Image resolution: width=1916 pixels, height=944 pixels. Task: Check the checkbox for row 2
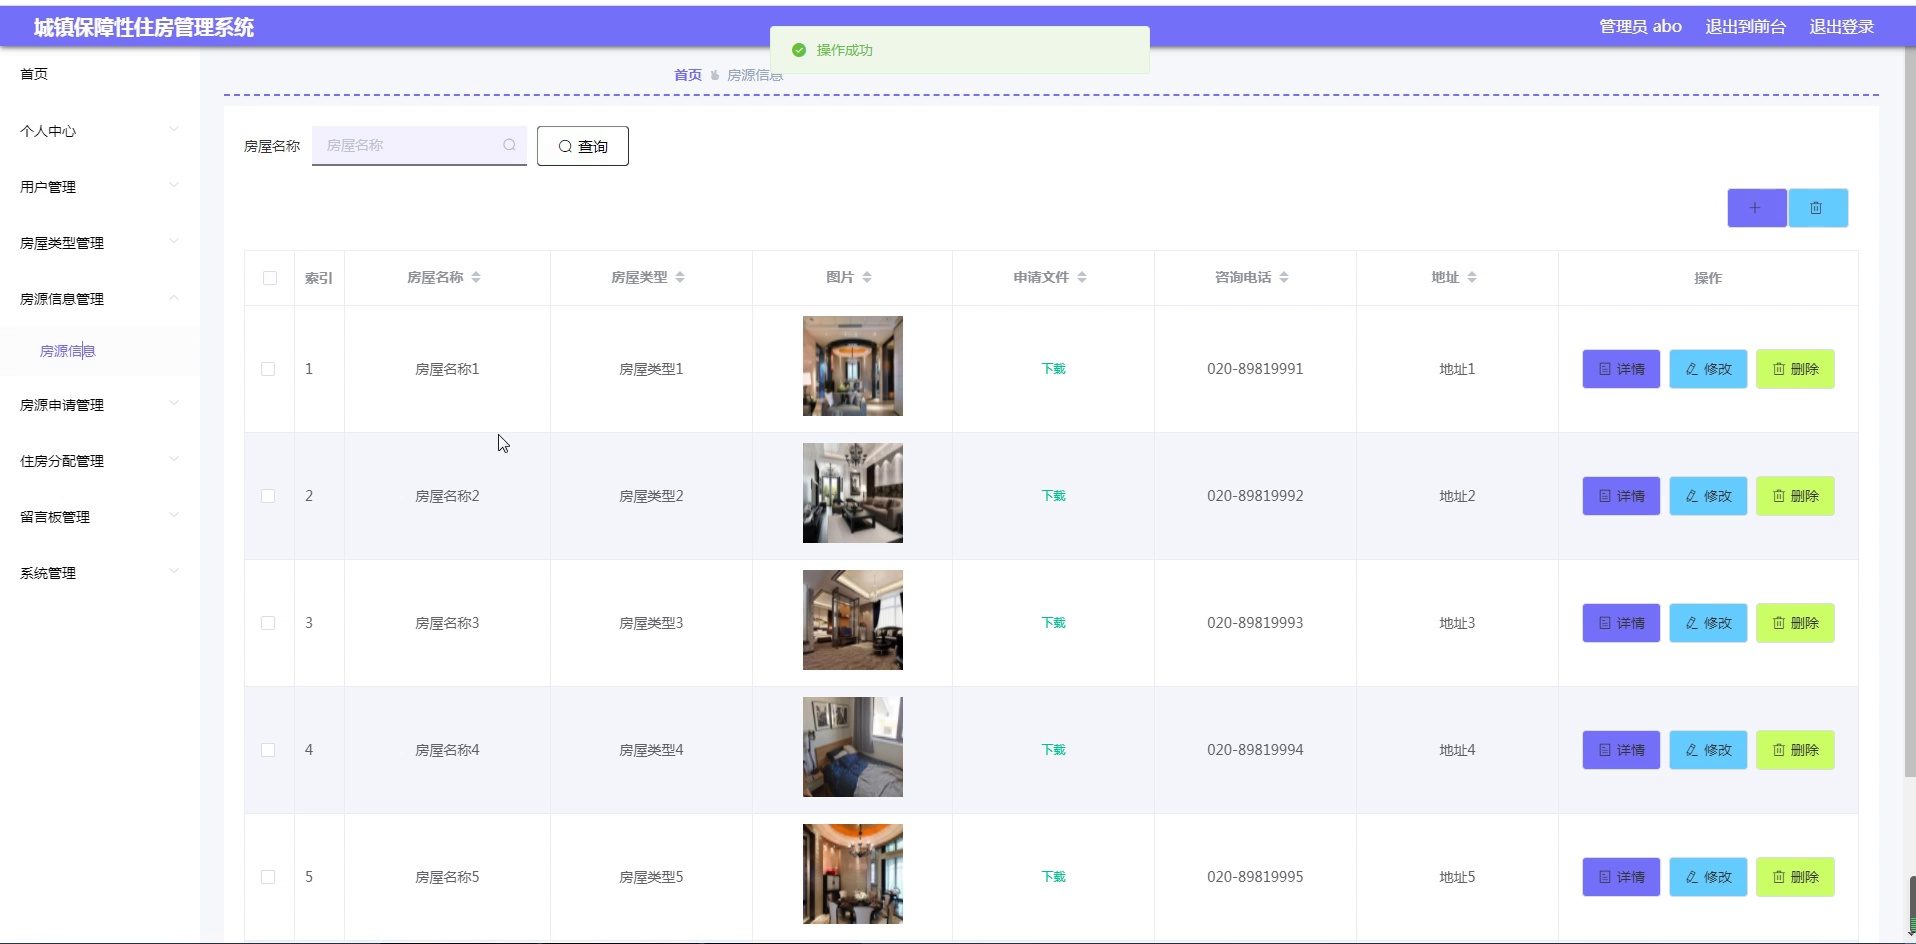tap(268, 496)
